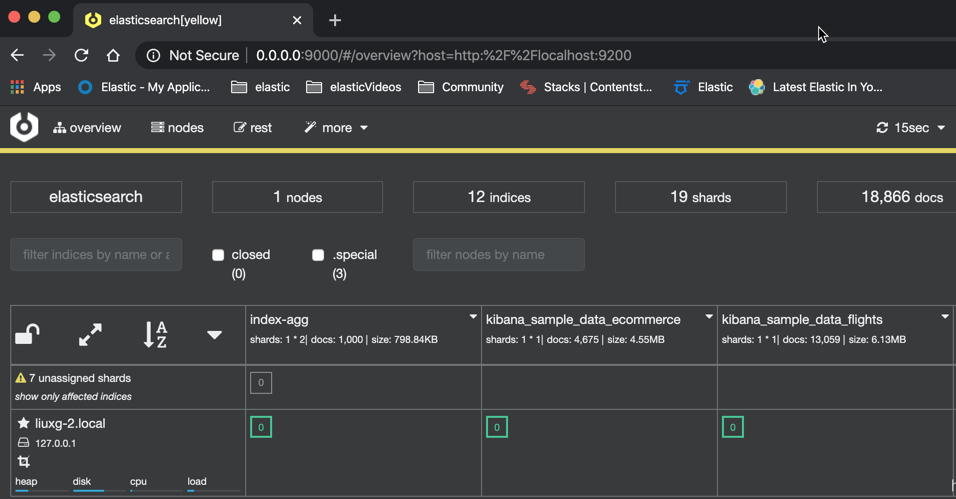Image resolution: width=956 pixels, height=499 pixels.
Task: Select shard 0 of kibana_sample_data_flights
Action: click(x=733, y=427)
